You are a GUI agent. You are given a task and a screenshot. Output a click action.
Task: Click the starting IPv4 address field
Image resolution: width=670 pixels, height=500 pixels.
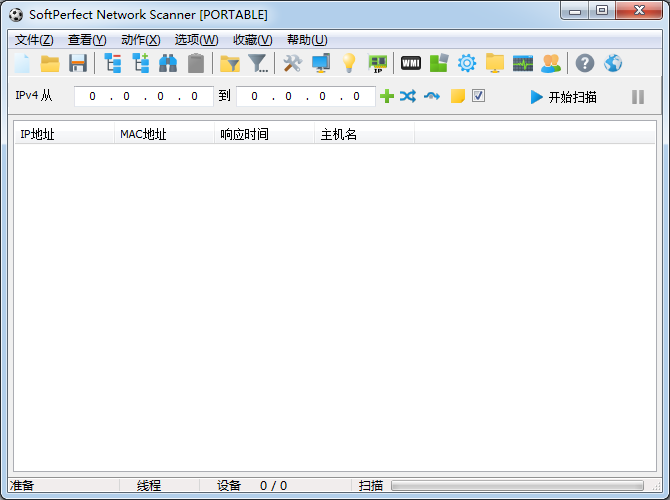(143, 97)
